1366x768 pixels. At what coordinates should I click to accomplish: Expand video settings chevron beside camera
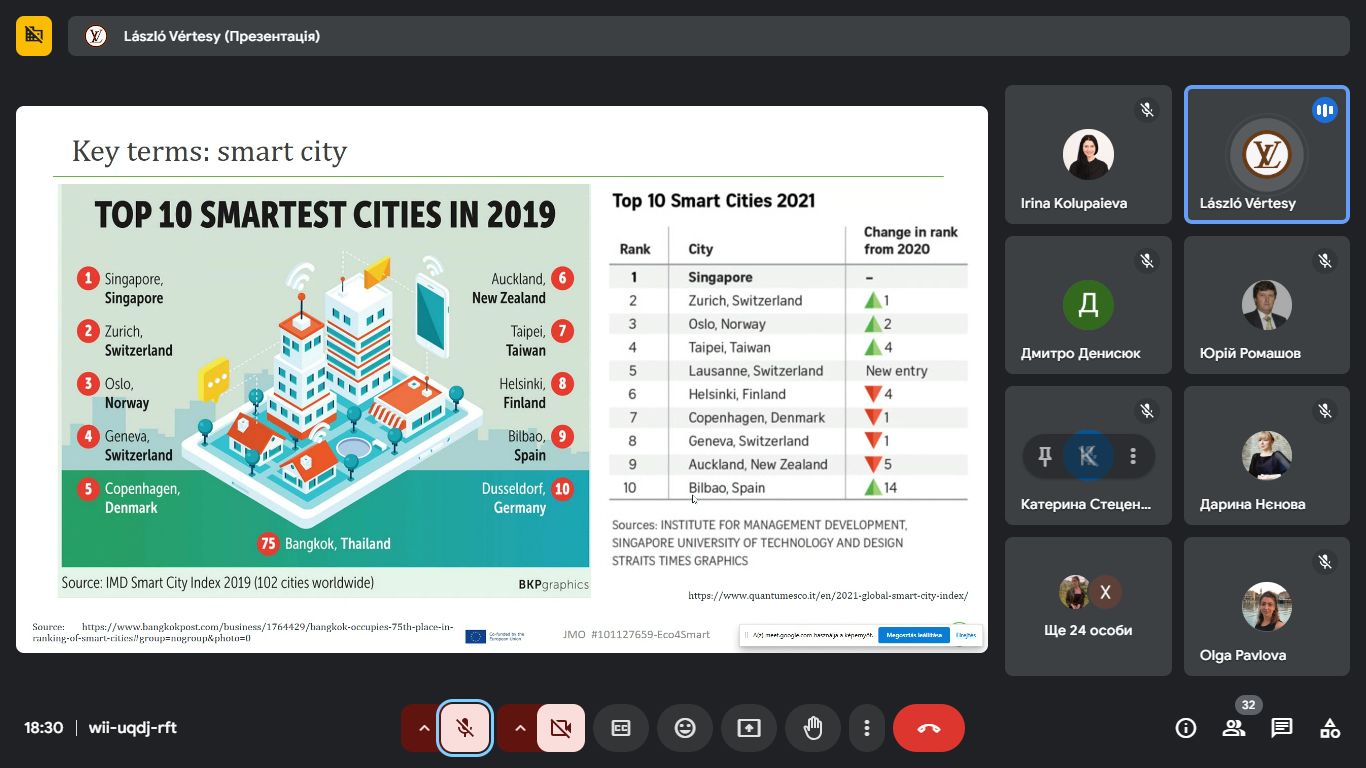pyautogui.click(x=519, y=728)
